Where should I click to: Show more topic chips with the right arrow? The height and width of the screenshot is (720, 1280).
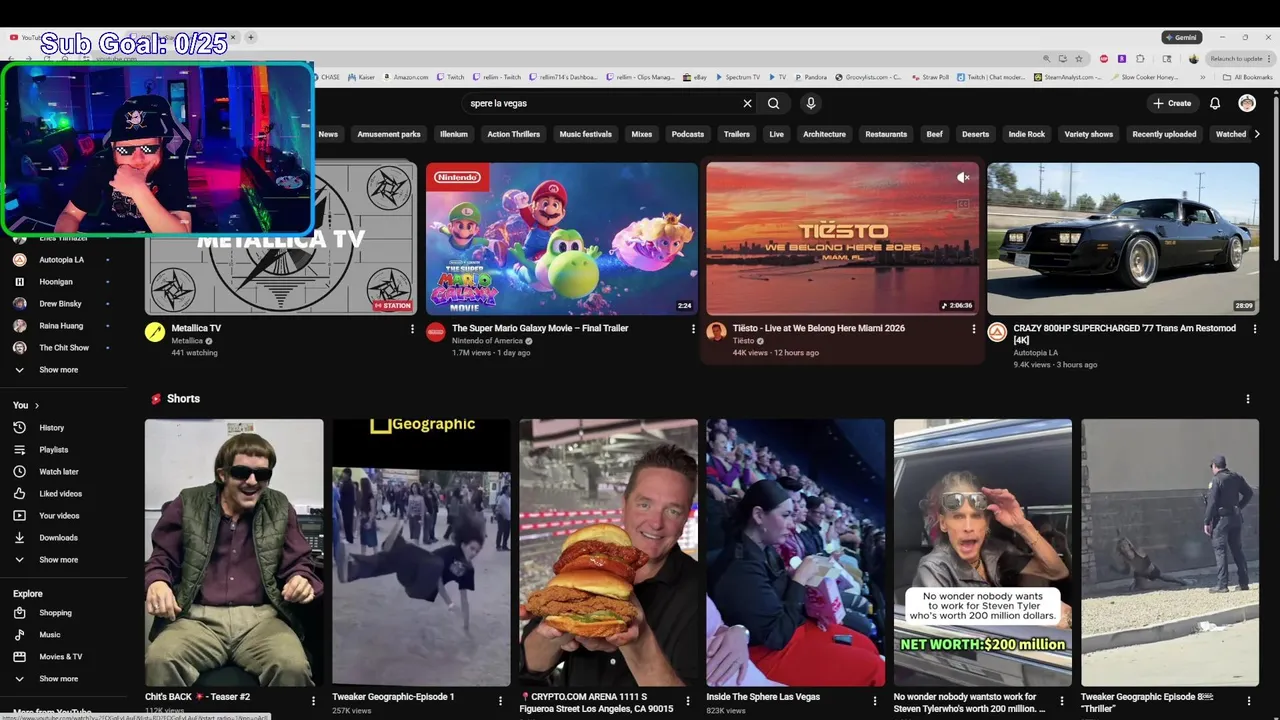click(1256, 134)
